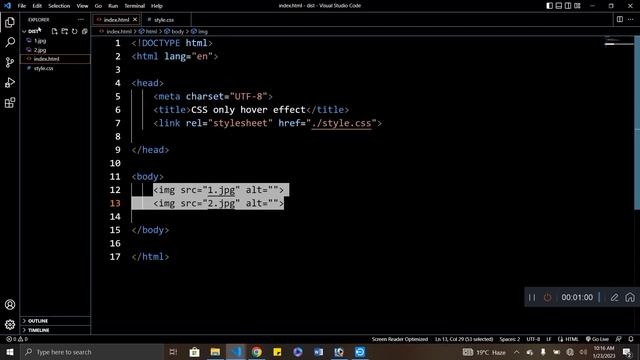Open the Selection menu
640x360 pixels.
click(x=59, y=6)
